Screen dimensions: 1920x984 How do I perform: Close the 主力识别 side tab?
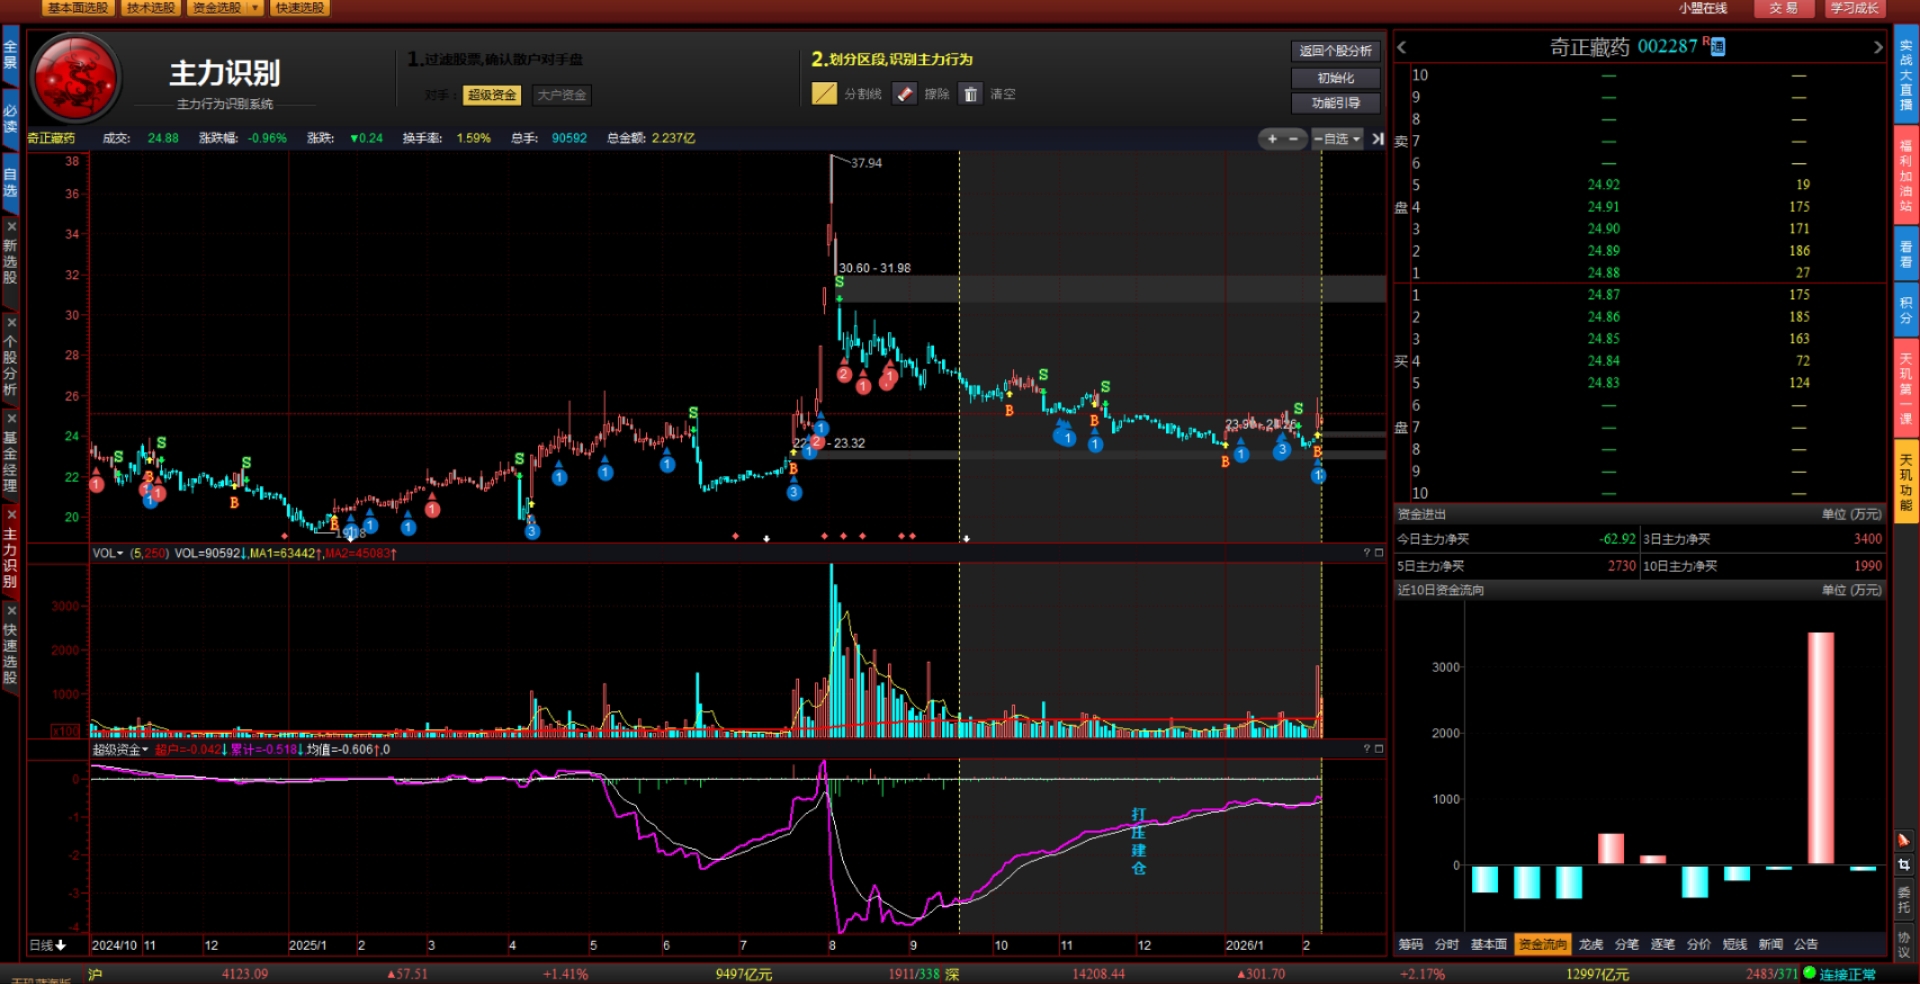pyautogui.click(x=11, y=514)
